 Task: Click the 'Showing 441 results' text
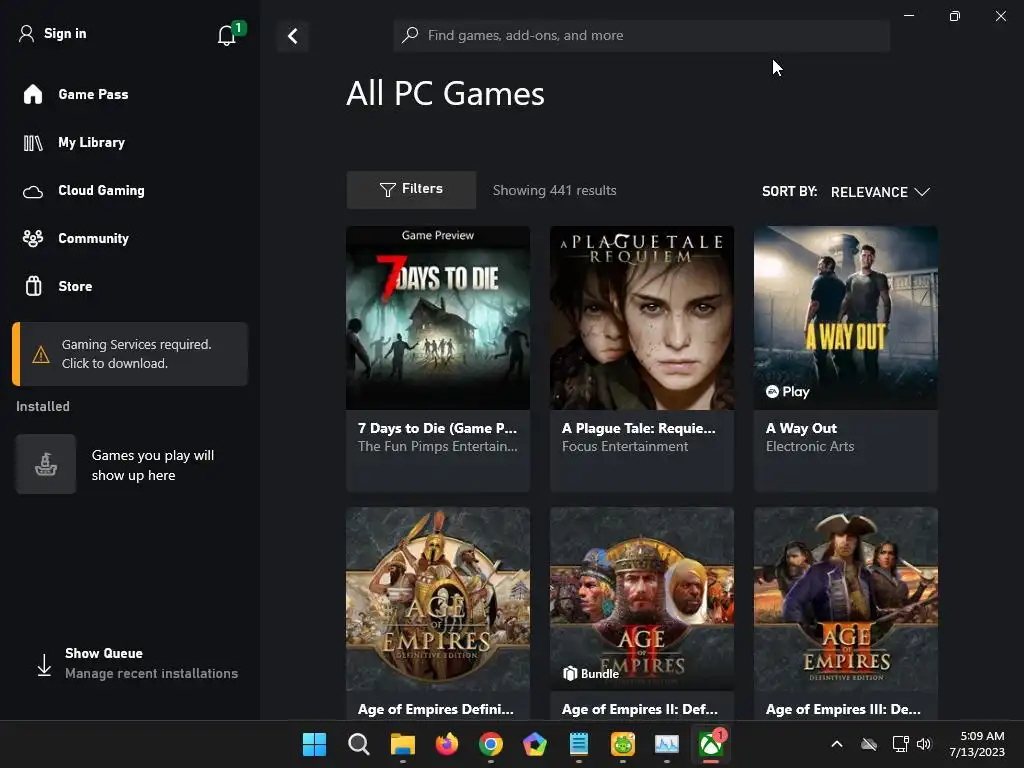point(554,190)
